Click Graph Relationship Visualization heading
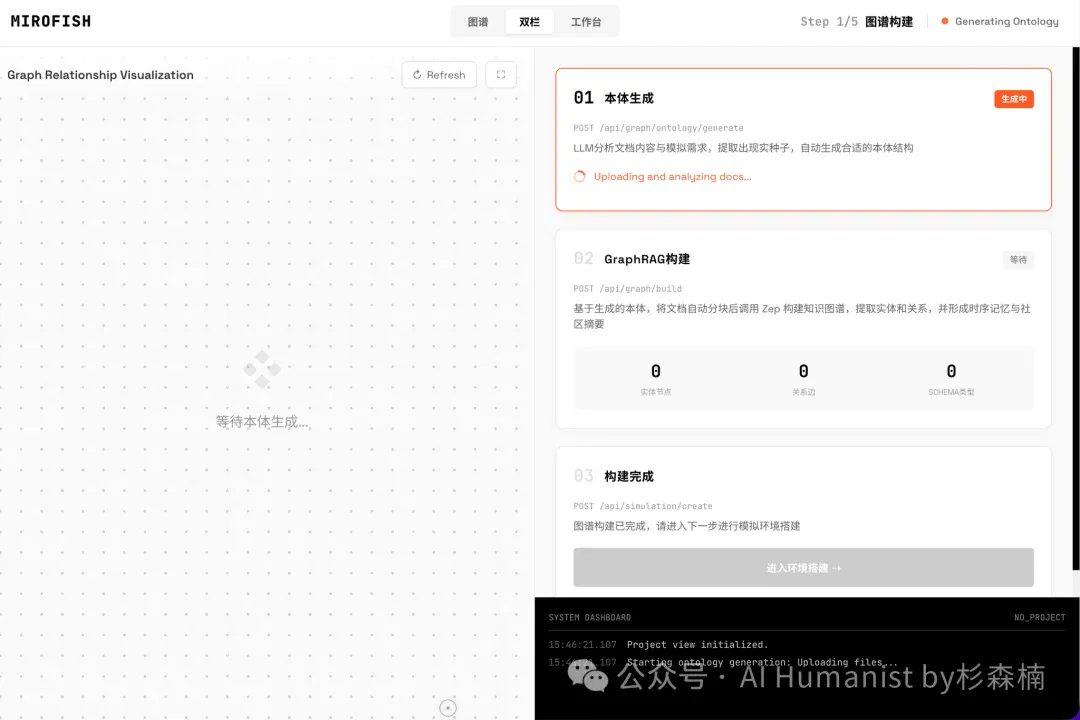 101,75
